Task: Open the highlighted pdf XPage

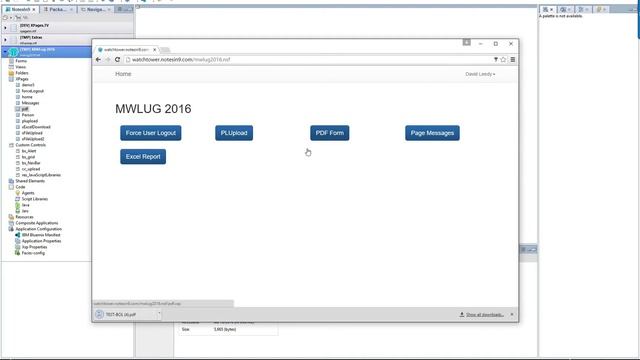Action: (x=25, y=109)
